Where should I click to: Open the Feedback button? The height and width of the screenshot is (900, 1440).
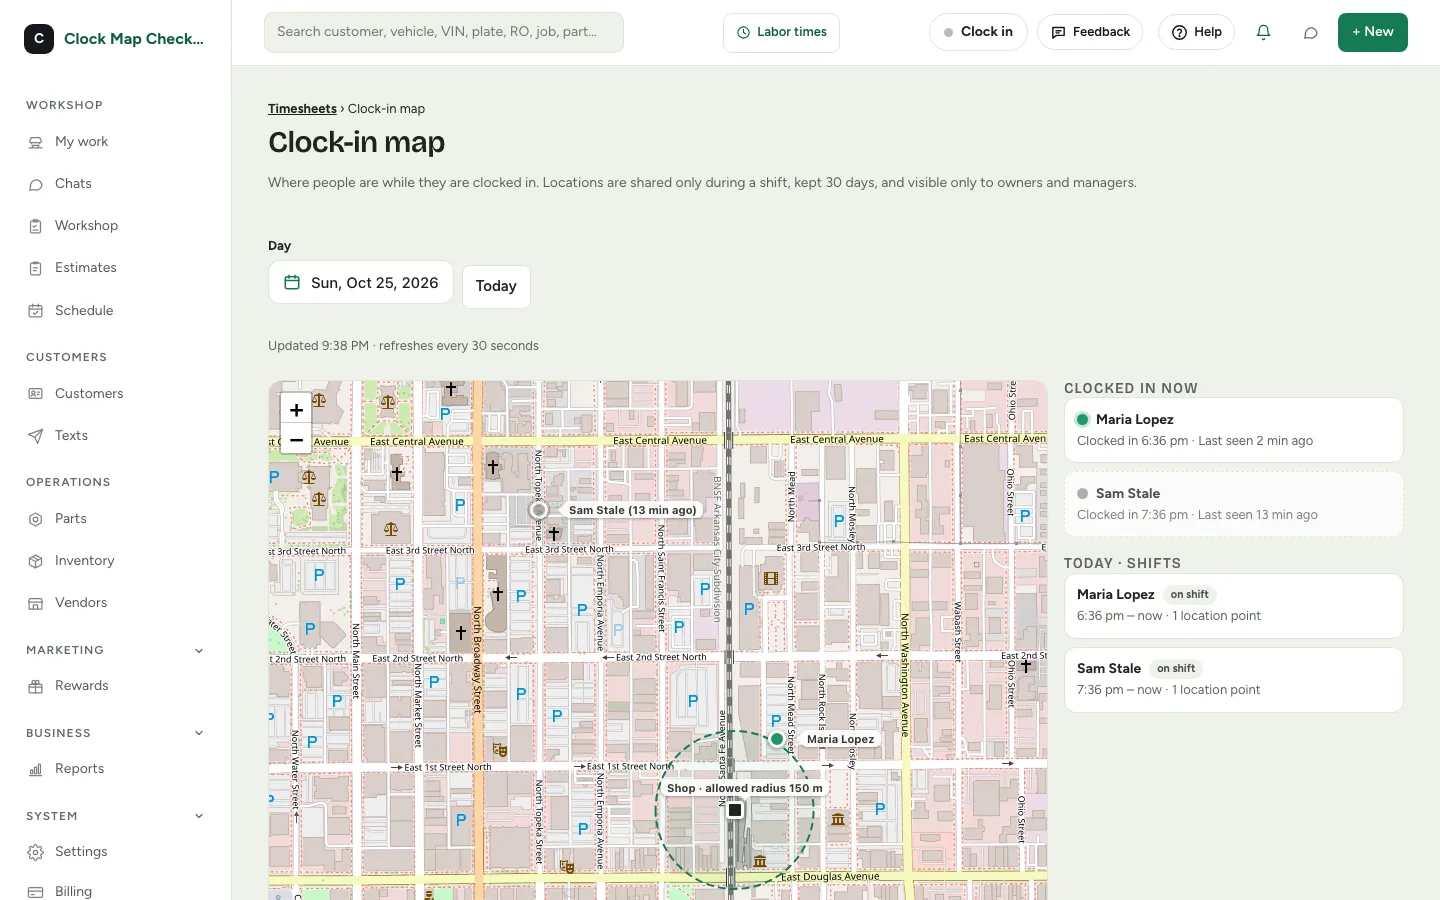pyautogui.click(x=1090, y=32)
